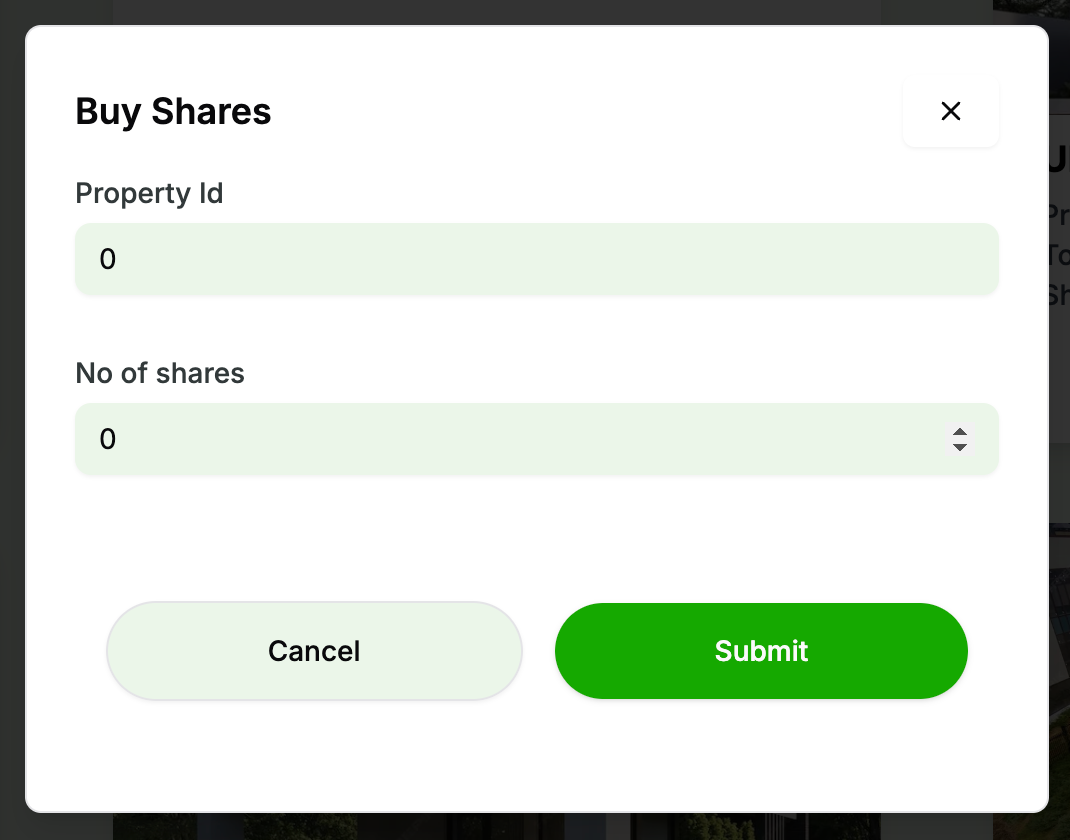The image size is (1070, 840).
Task: Click the 0 value inside No of shares
Action: click(x=108, y=439)
